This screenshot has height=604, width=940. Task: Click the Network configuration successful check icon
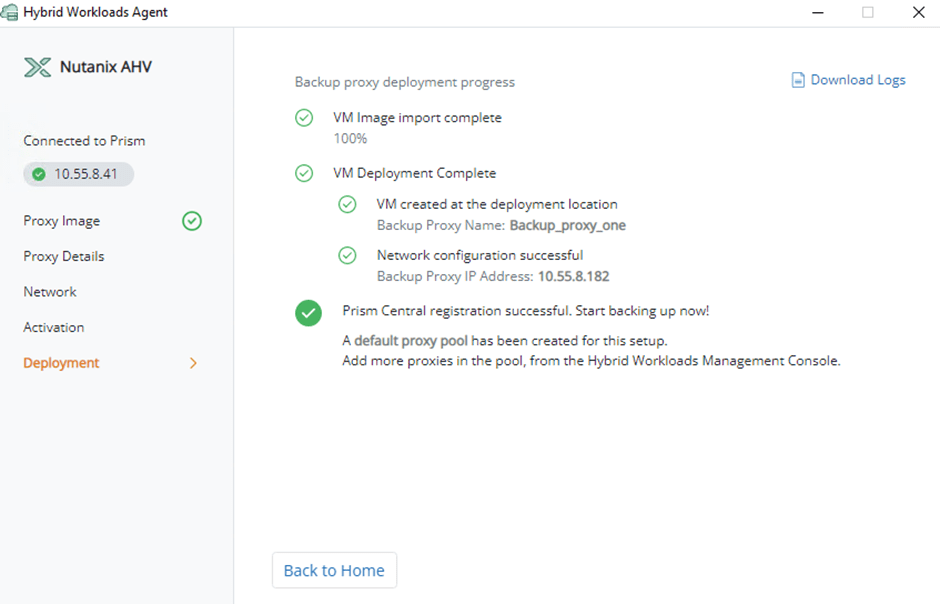coord(347,255)
